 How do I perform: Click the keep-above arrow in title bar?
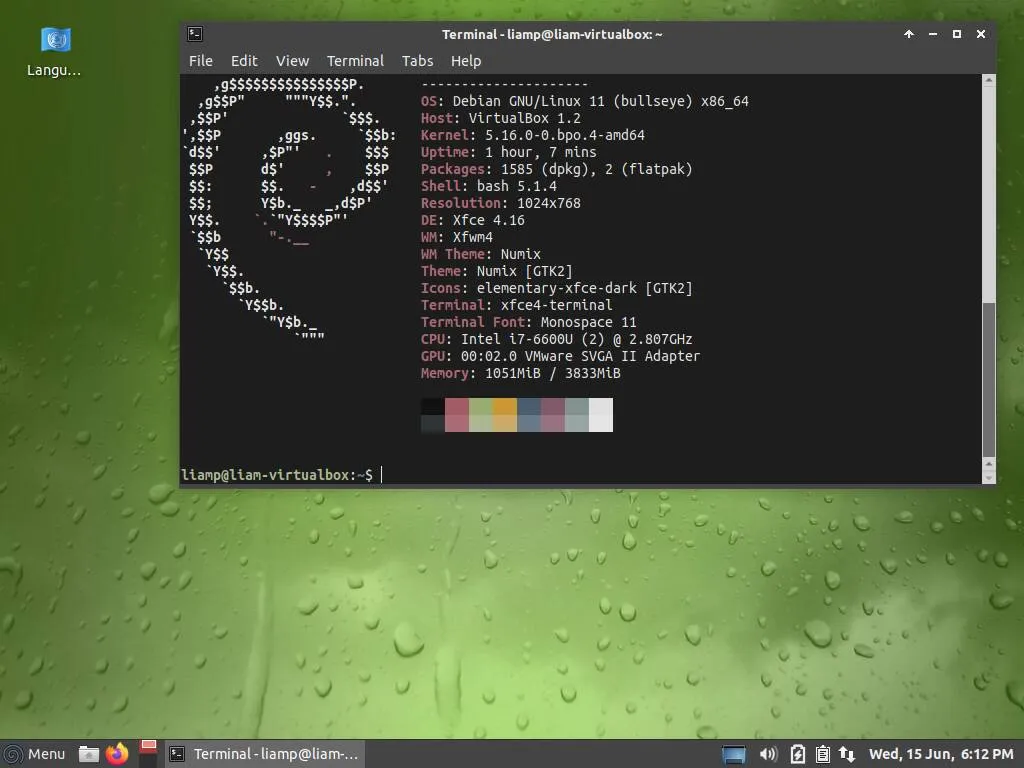coord(908,34)
